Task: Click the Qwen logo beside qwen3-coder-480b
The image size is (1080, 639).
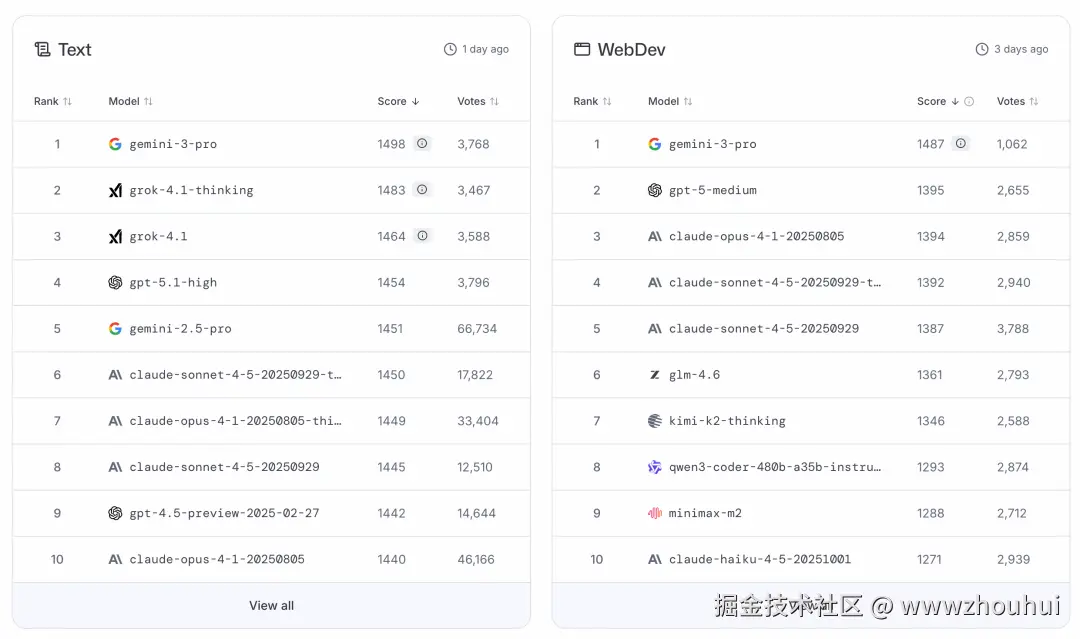Action: pyautogui.click(x=654, y=467)
